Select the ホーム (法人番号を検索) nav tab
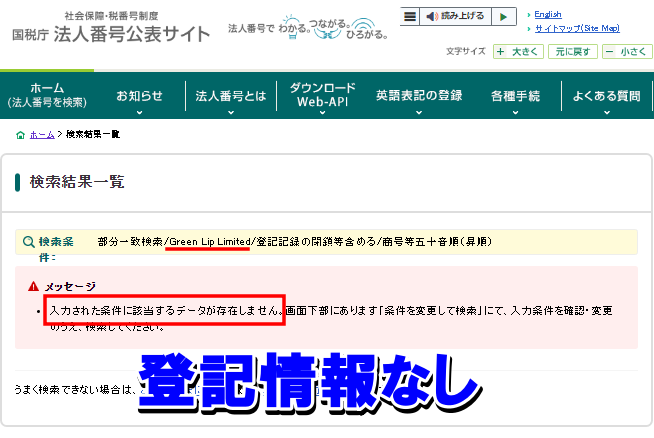The width and height of the screenshot is (654, 438). tap(47, 96)
